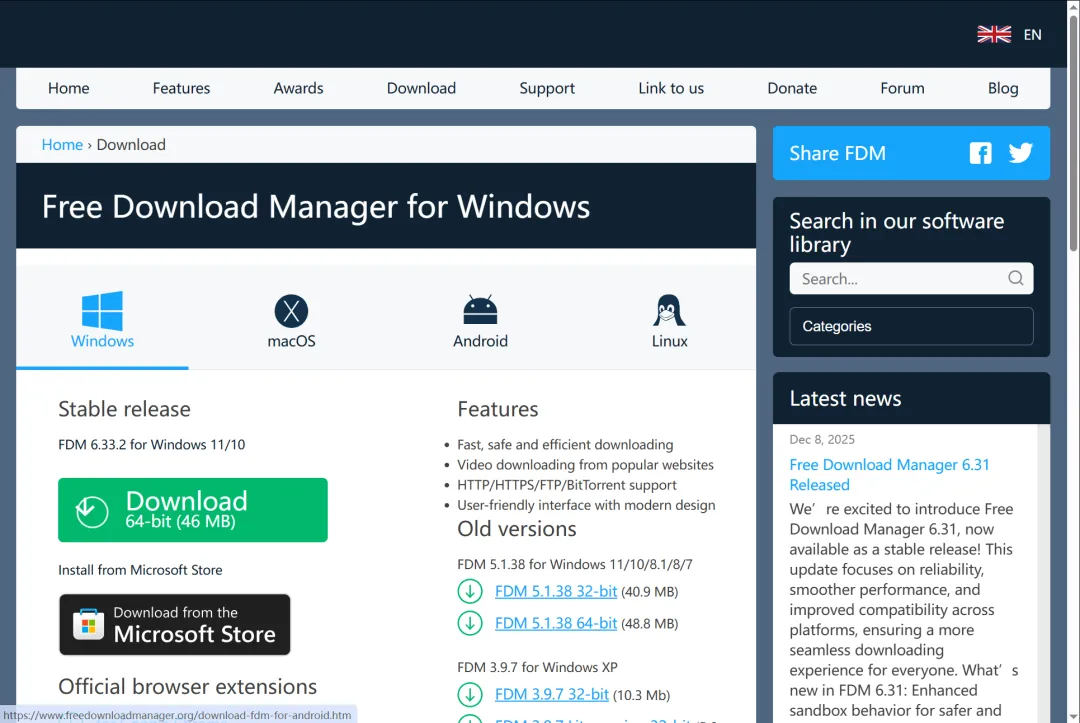Image resolution: width=1080 pixels, height=723 pixels.
Task: Open the Support menu item
Action: click(547, 88)
